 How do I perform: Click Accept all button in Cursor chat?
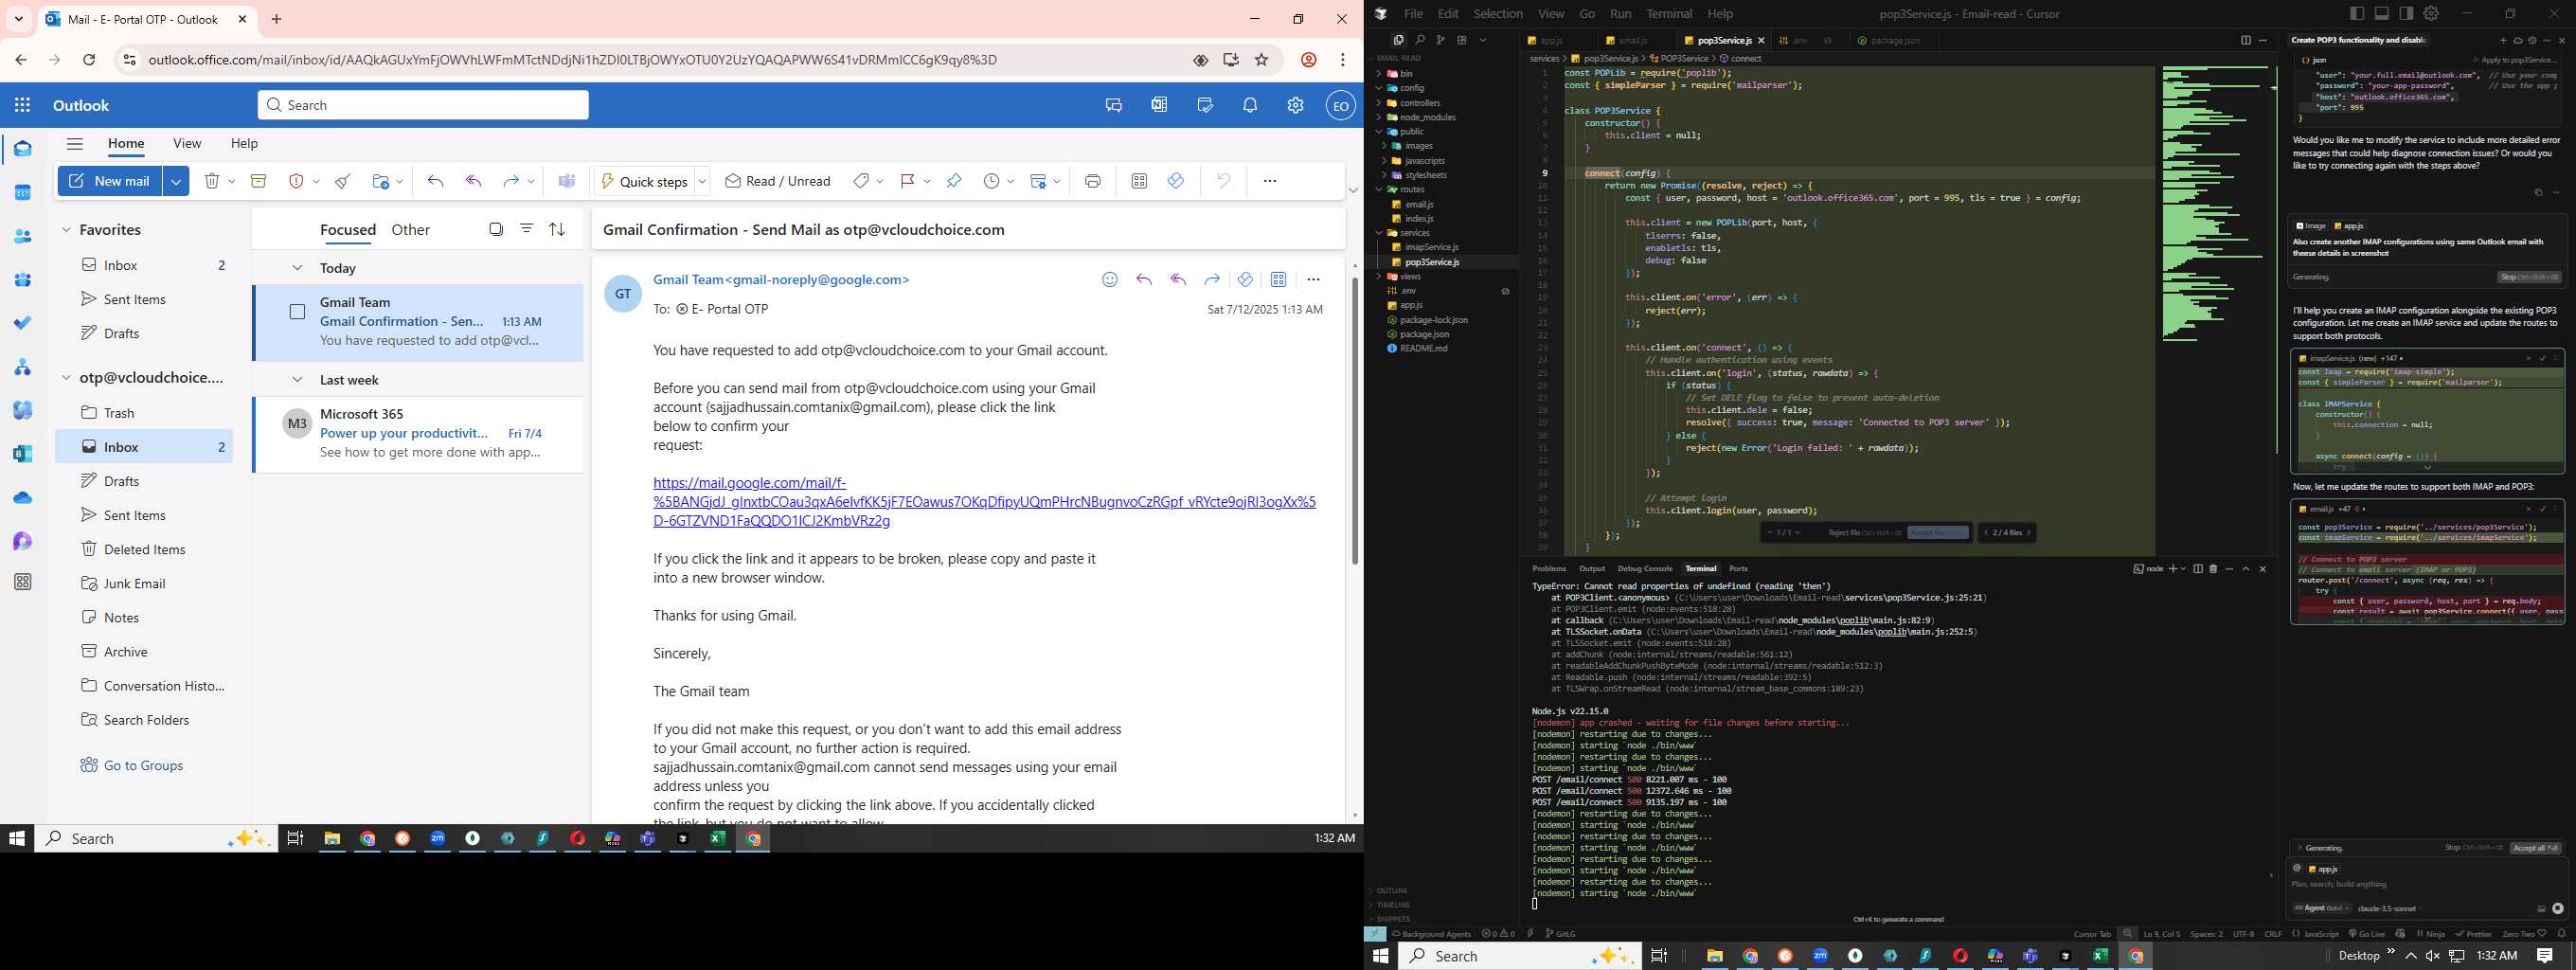2535,848
